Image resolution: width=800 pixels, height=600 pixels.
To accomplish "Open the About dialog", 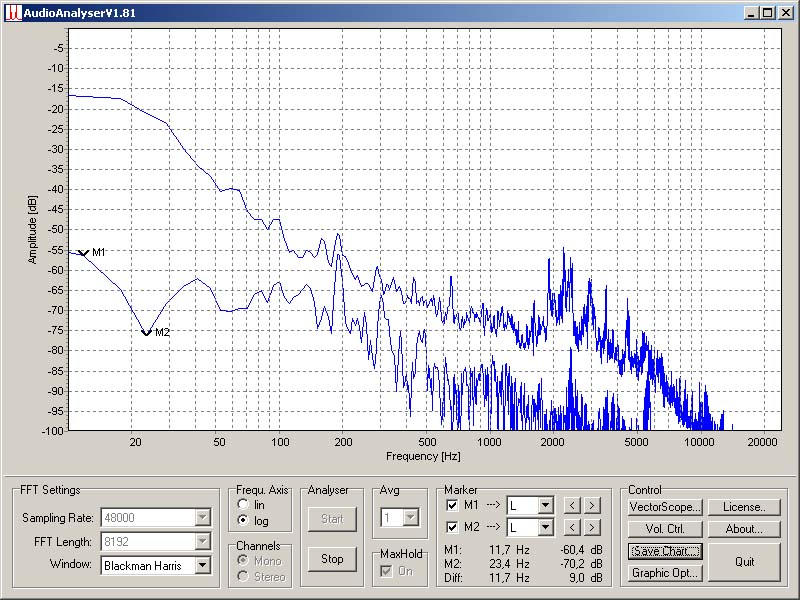I will 744,529.
